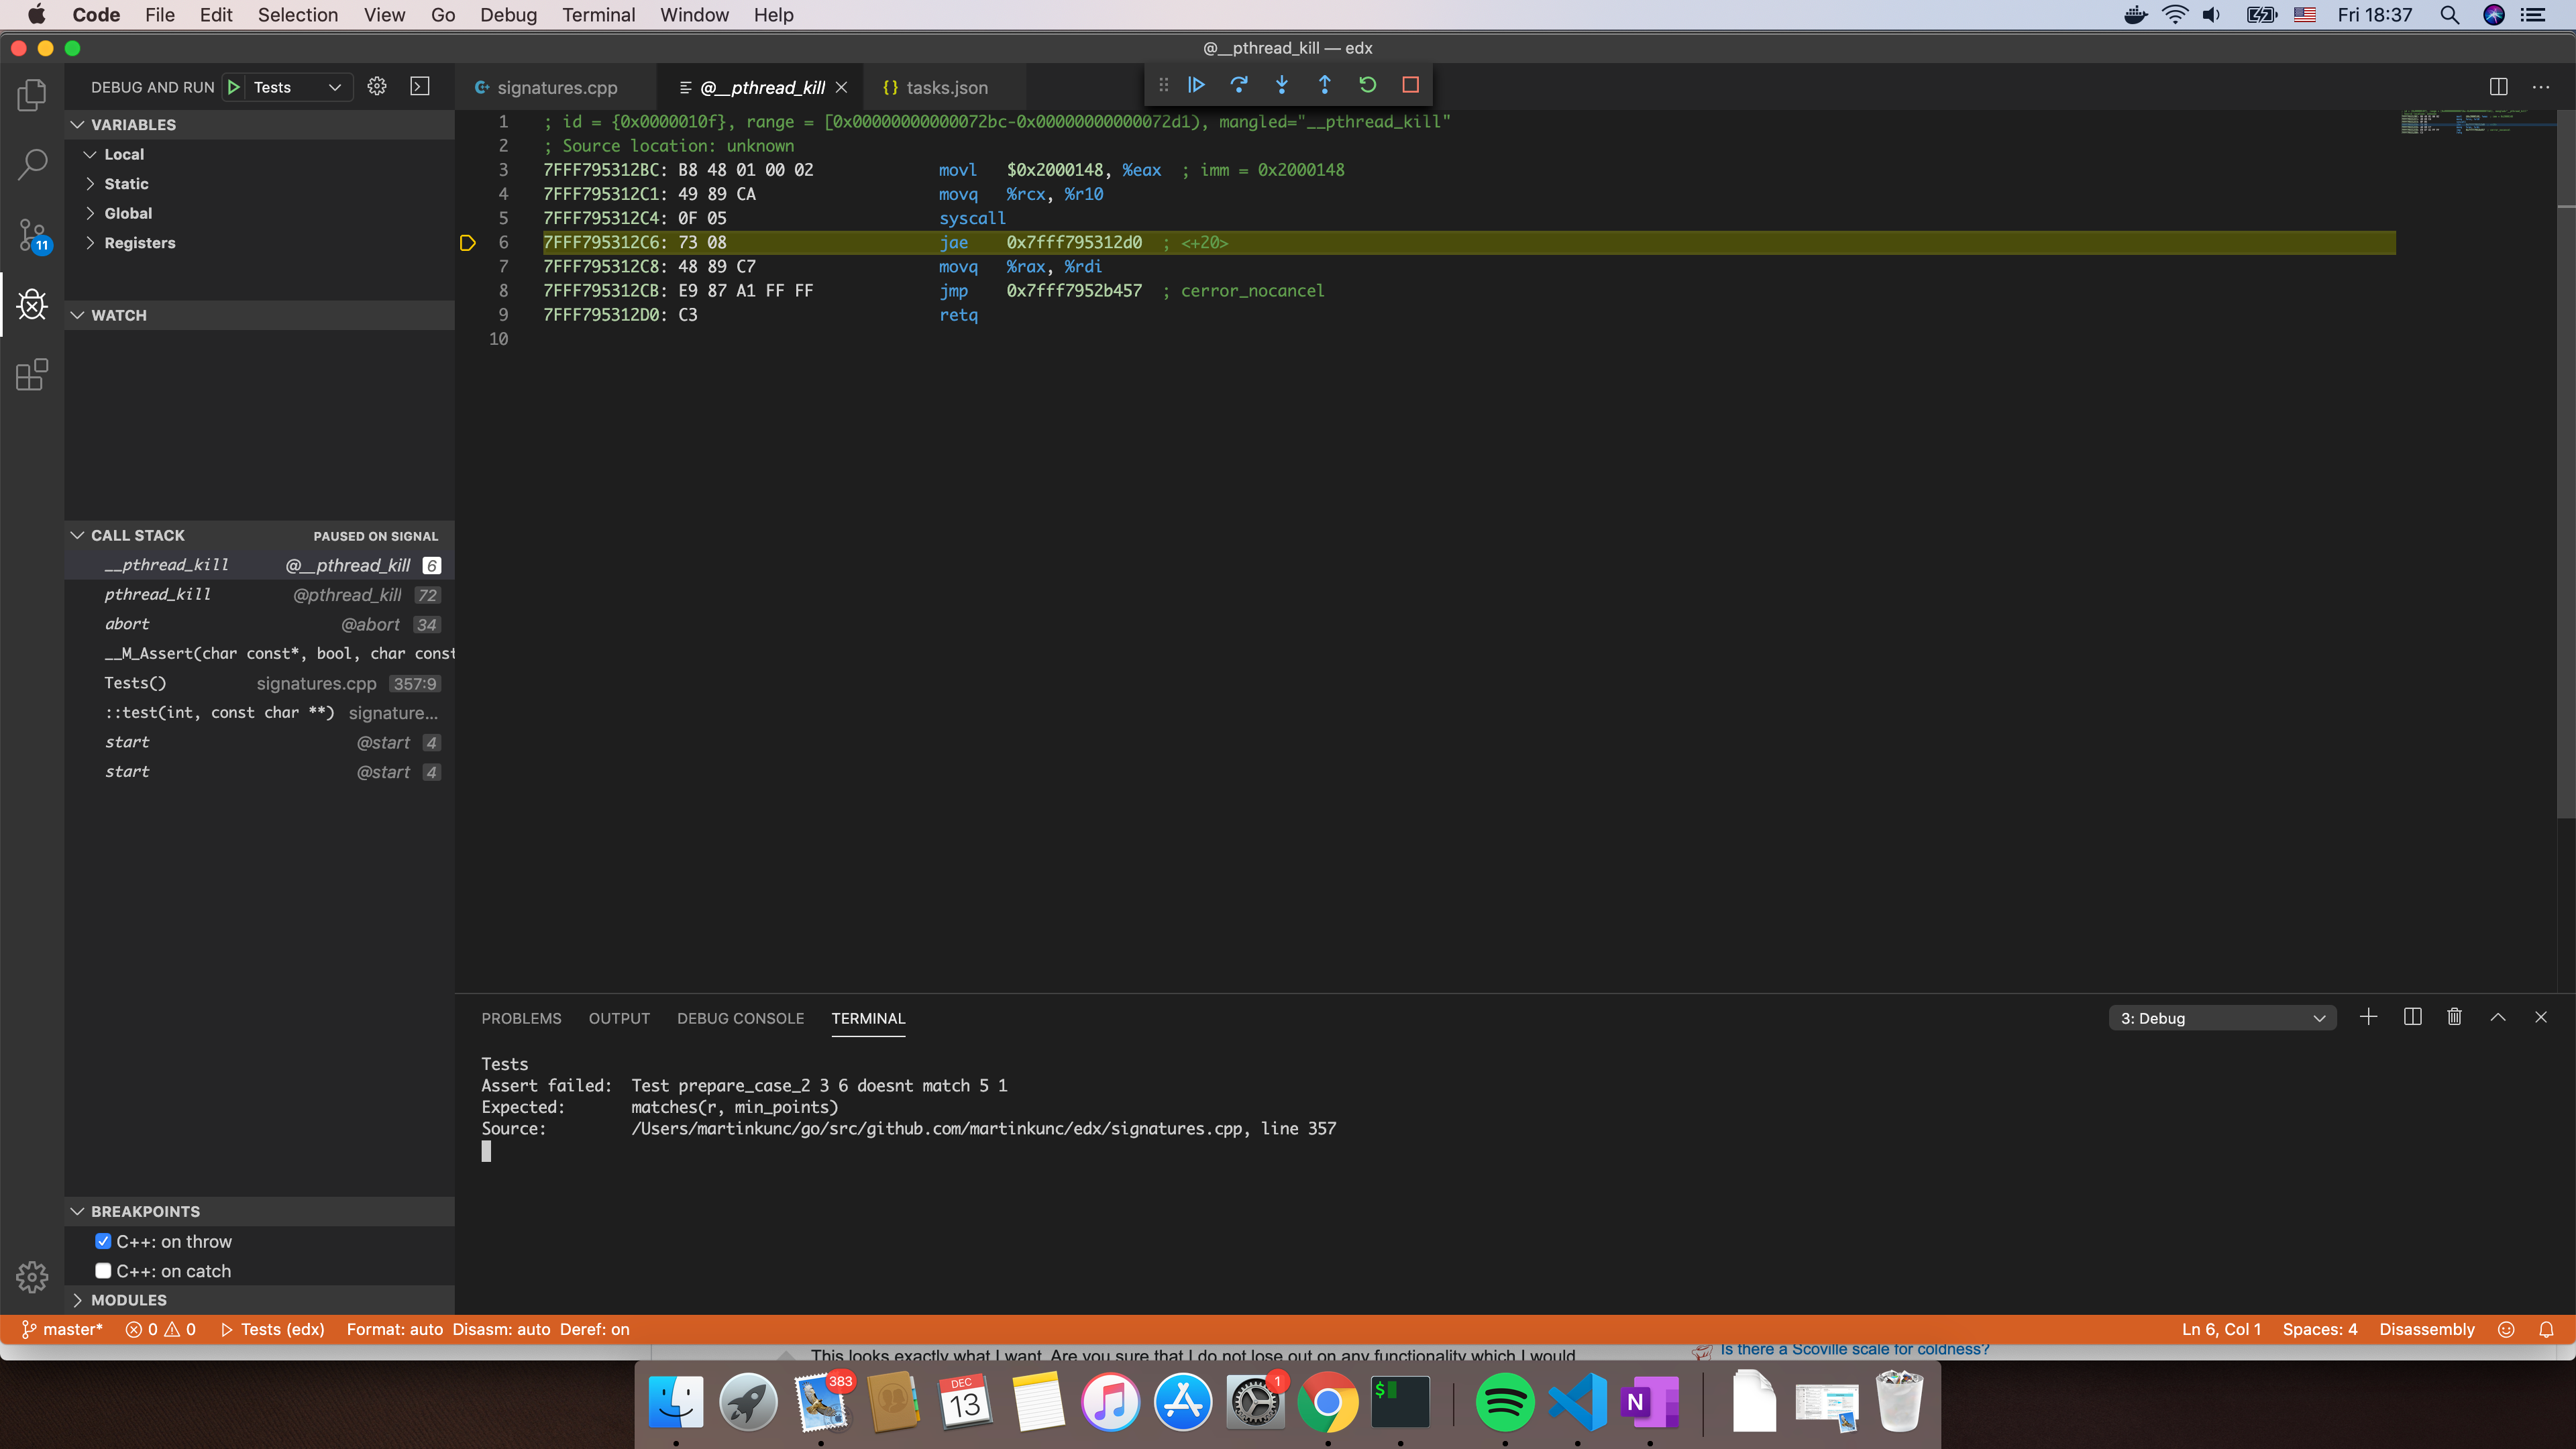The width and height of the screenshot is (2576, 1449).
Task: Stop debugging with the red square
Action: pos(1411,85)
